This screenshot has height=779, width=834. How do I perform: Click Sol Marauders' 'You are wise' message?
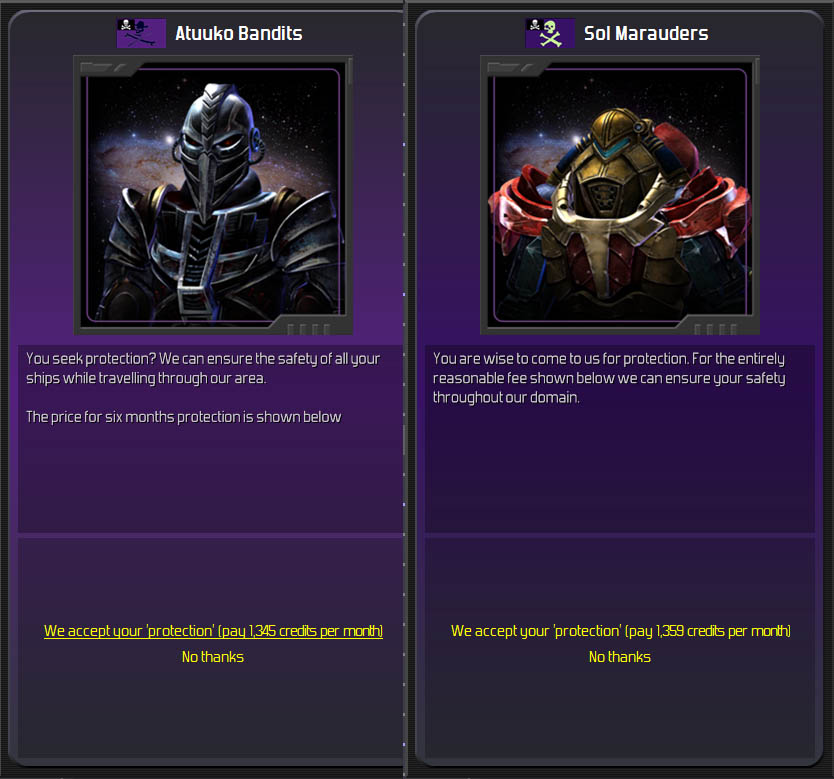609,378
